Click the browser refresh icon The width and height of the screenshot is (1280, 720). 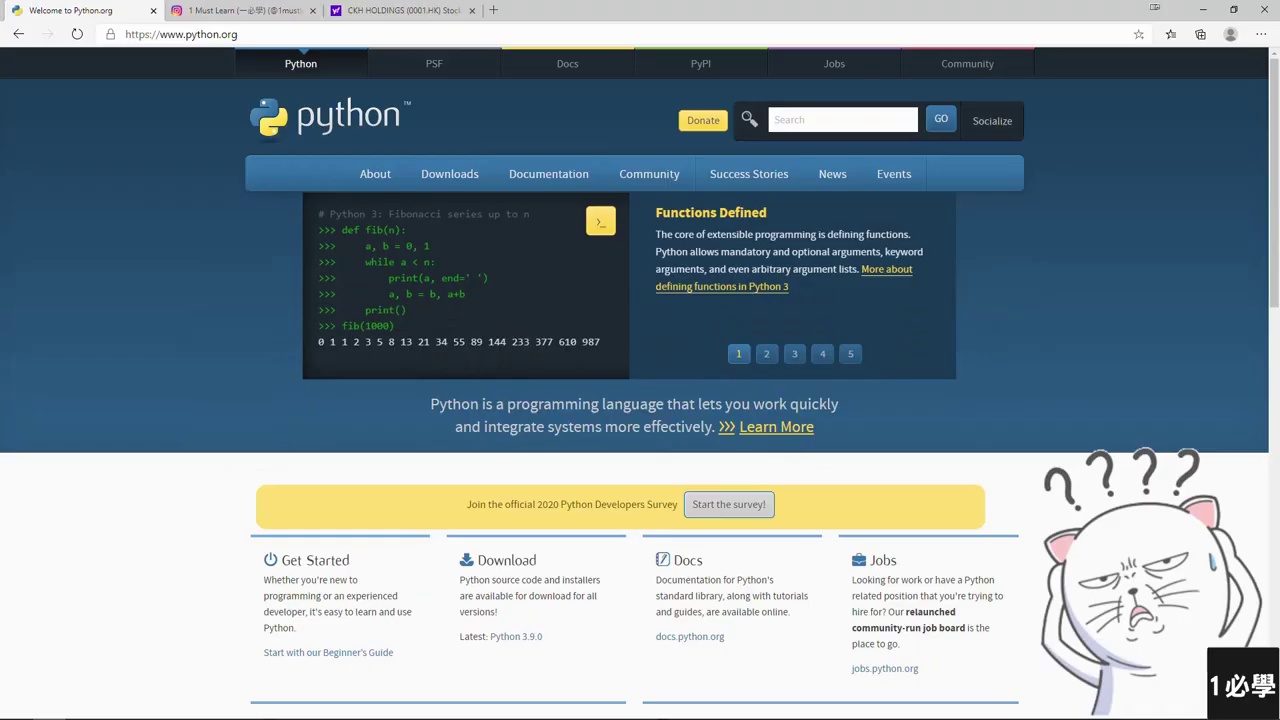pyautogui.click(x=77, y=34)
